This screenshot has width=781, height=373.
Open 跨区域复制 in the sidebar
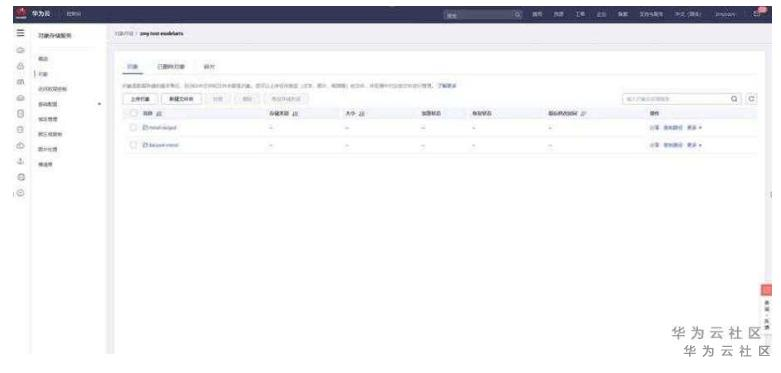(50, 134)
